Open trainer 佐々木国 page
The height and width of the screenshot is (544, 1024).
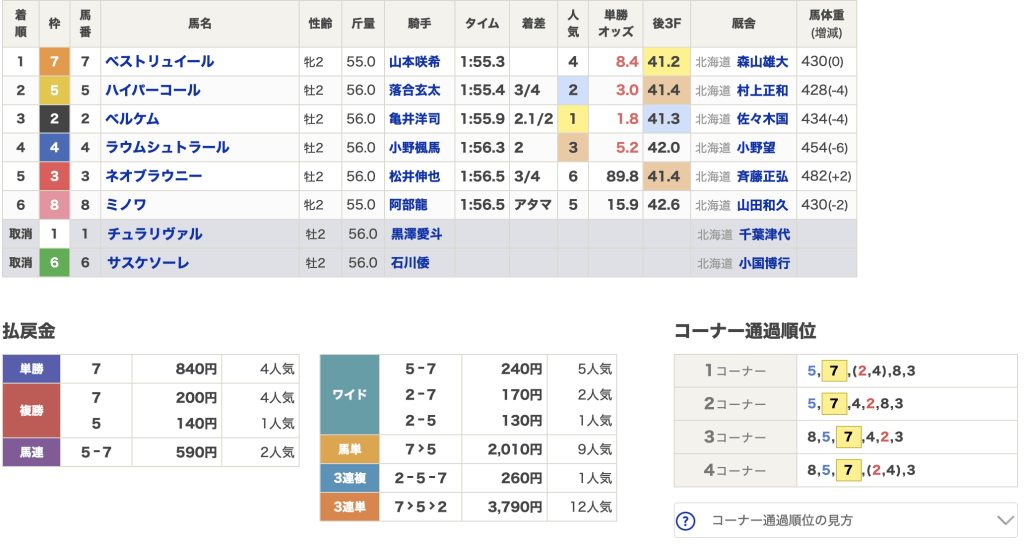click(x=762, y=119)
